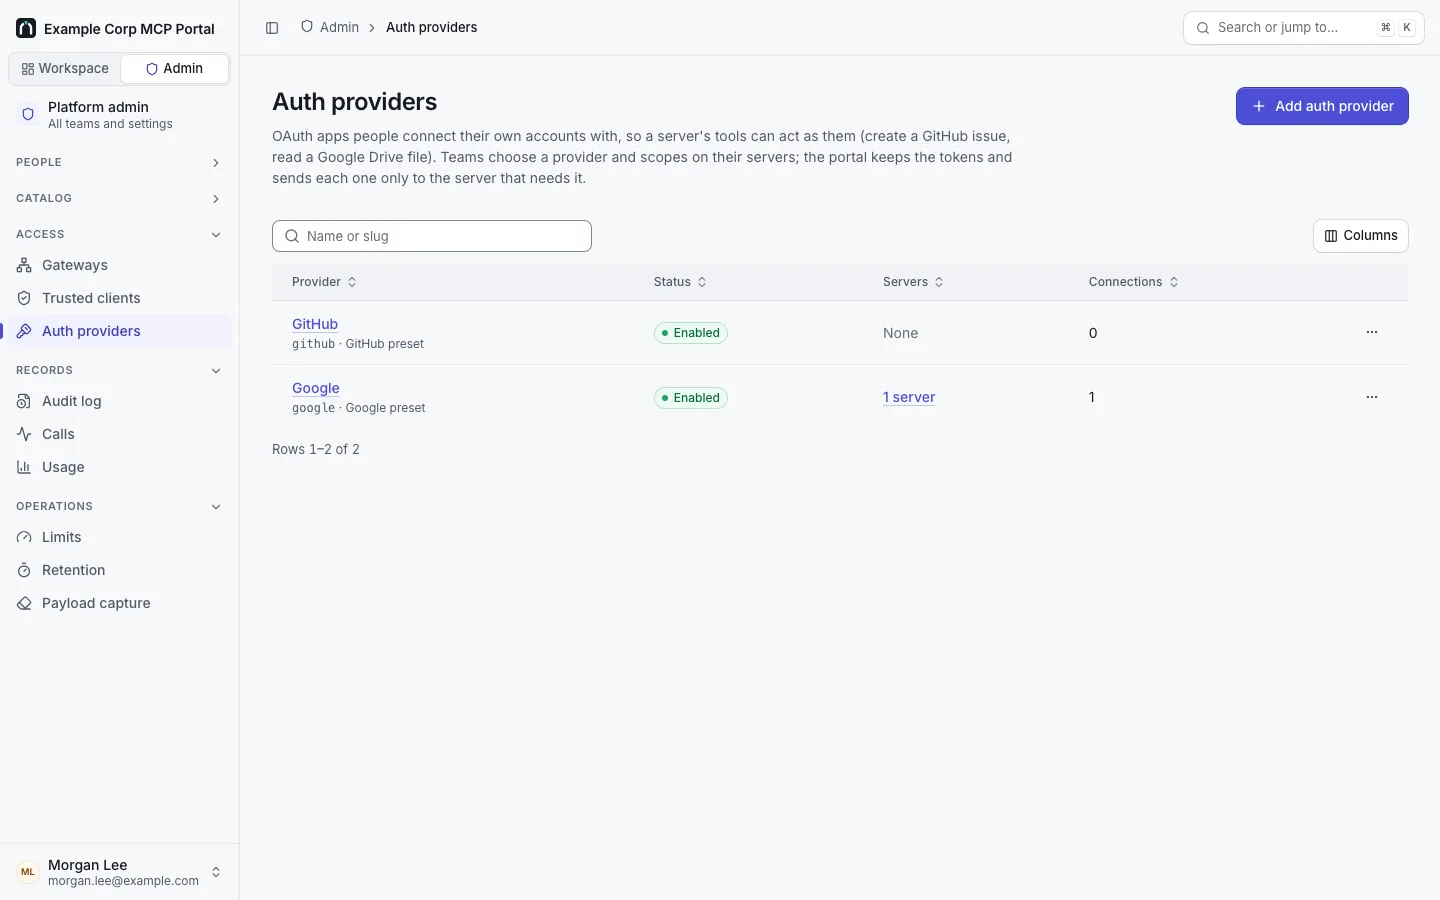Sort table by Connections column
Image resolution: width=1440 pixels, height=900 pixels.
[1133, 282]
